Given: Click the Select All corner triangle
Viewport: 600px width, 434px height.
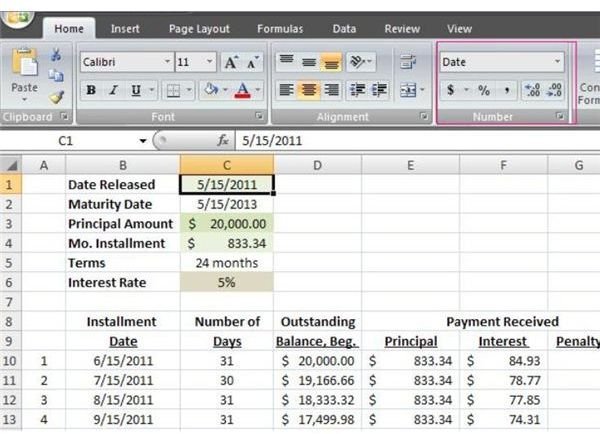Looking at the screenshot, I should [11, 165].
